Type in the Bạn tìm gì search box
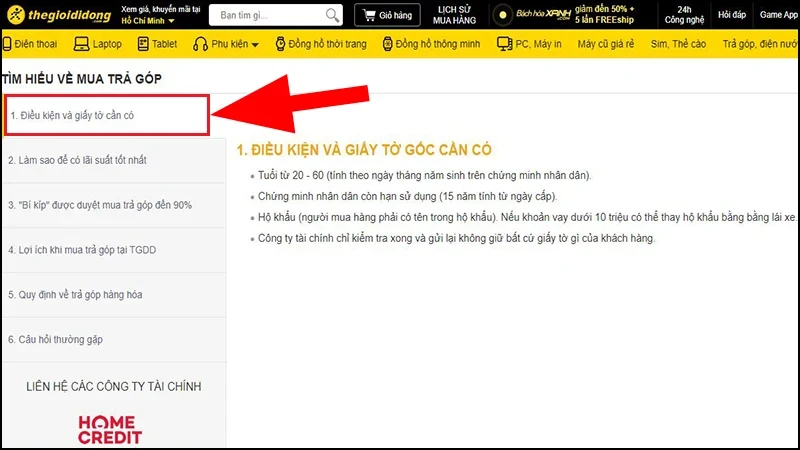This screenshot has width=800, height=450. click(x=268, y=16)
